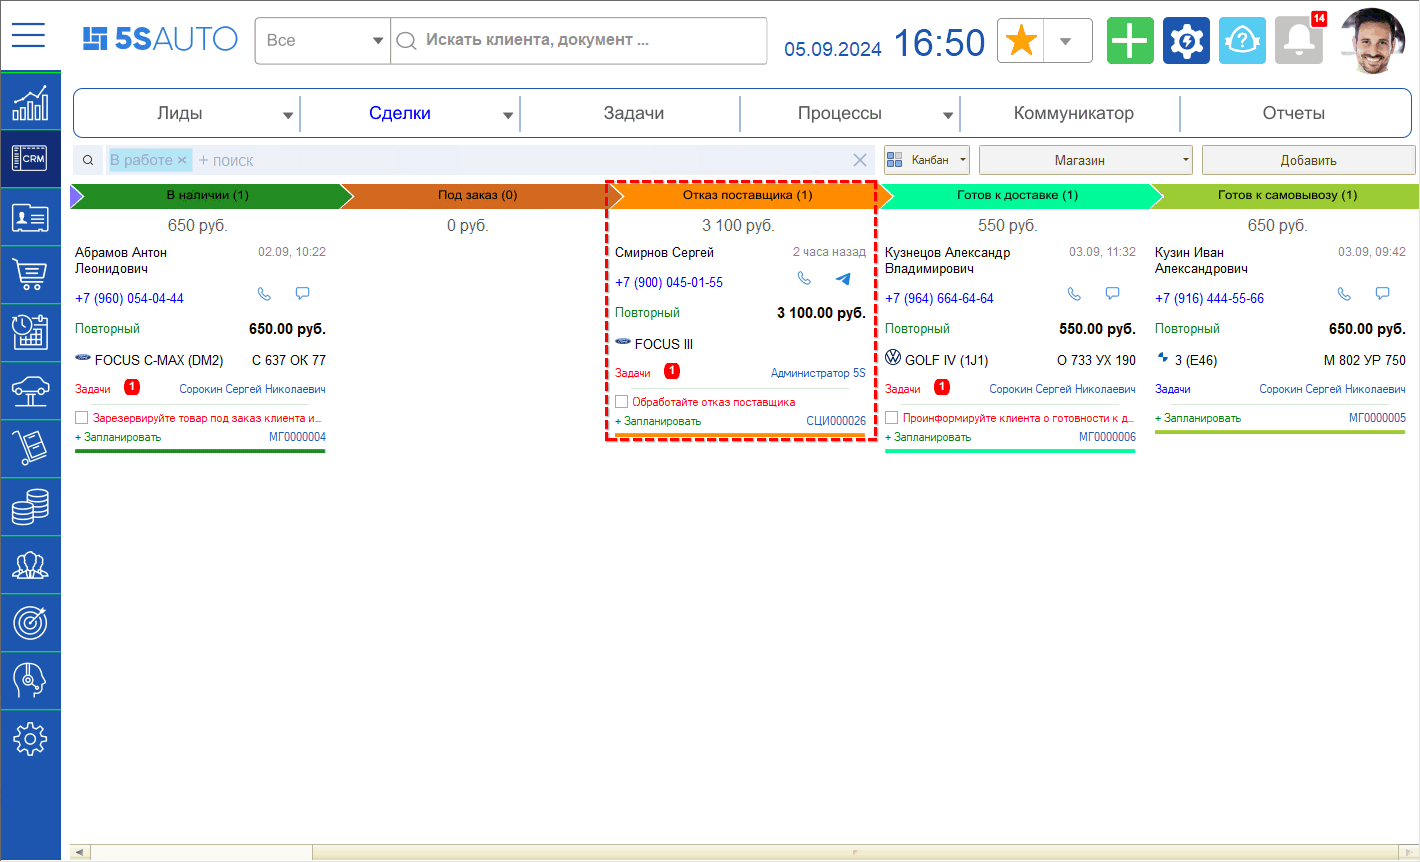Switch to the Задачи tab
The width and height of the screenshot is (1420, 862).
coord(633,114)
